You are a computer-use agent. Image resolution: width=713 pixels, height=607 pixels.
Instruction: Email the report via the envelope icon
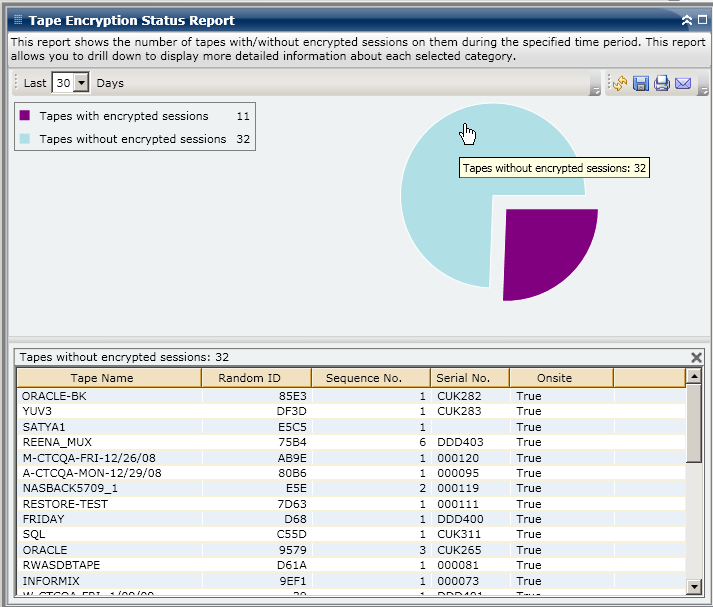click(x=683, y=84)
